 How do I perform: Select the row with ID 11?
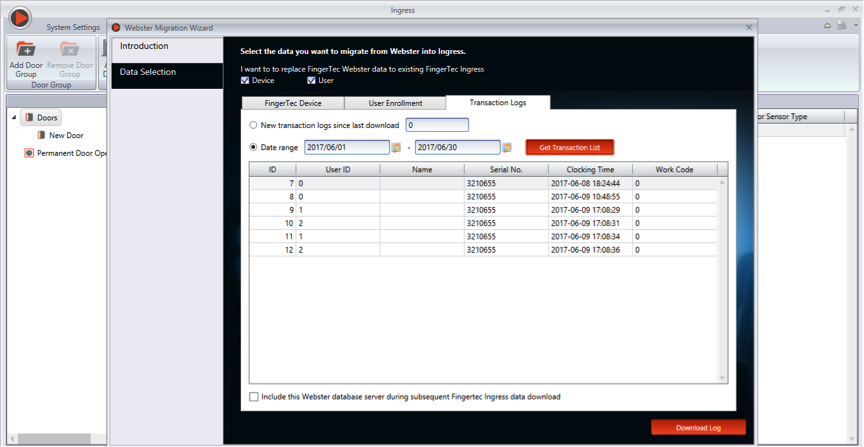[x=483, y=236]
